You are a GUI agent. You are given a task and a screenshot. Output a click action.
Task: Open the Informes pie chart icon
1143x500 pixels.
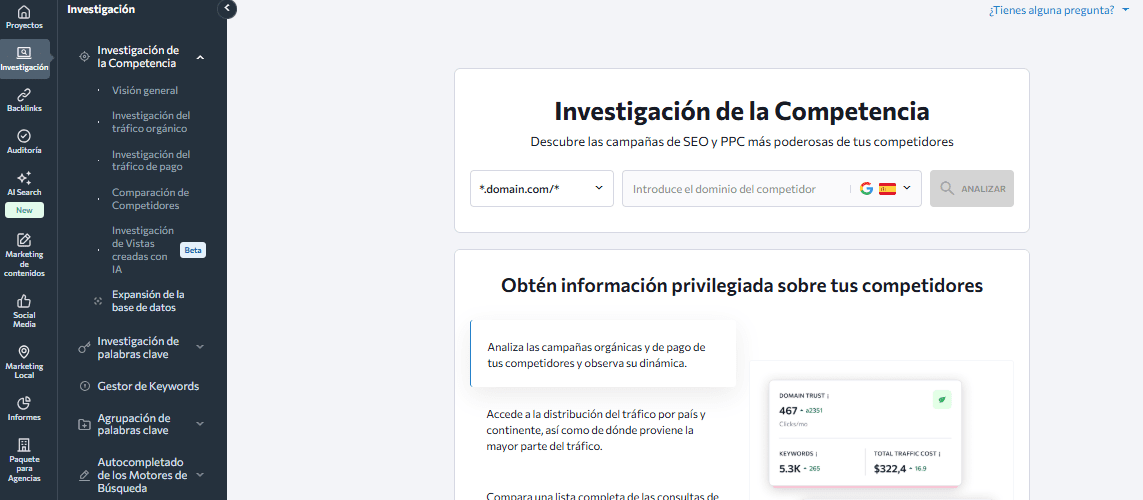[24, 403]
